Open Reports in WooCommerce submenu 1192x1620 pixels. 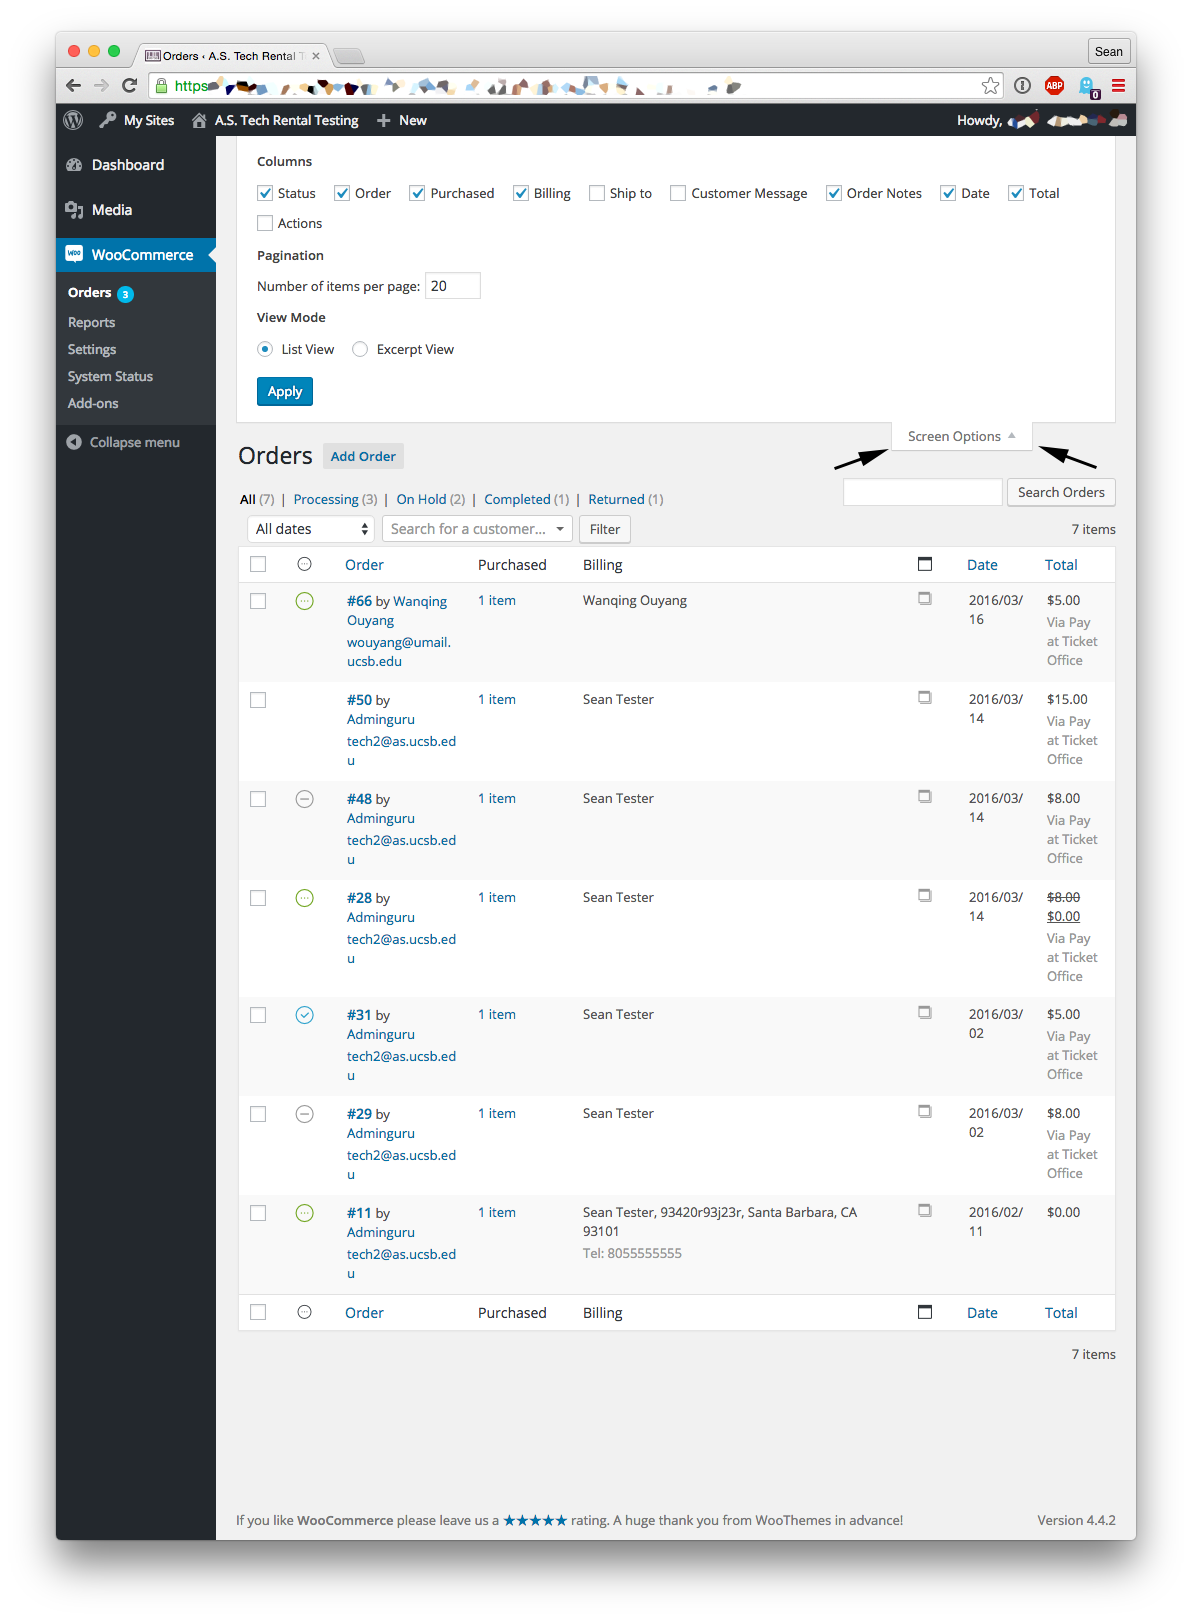(x=91, y=322)
